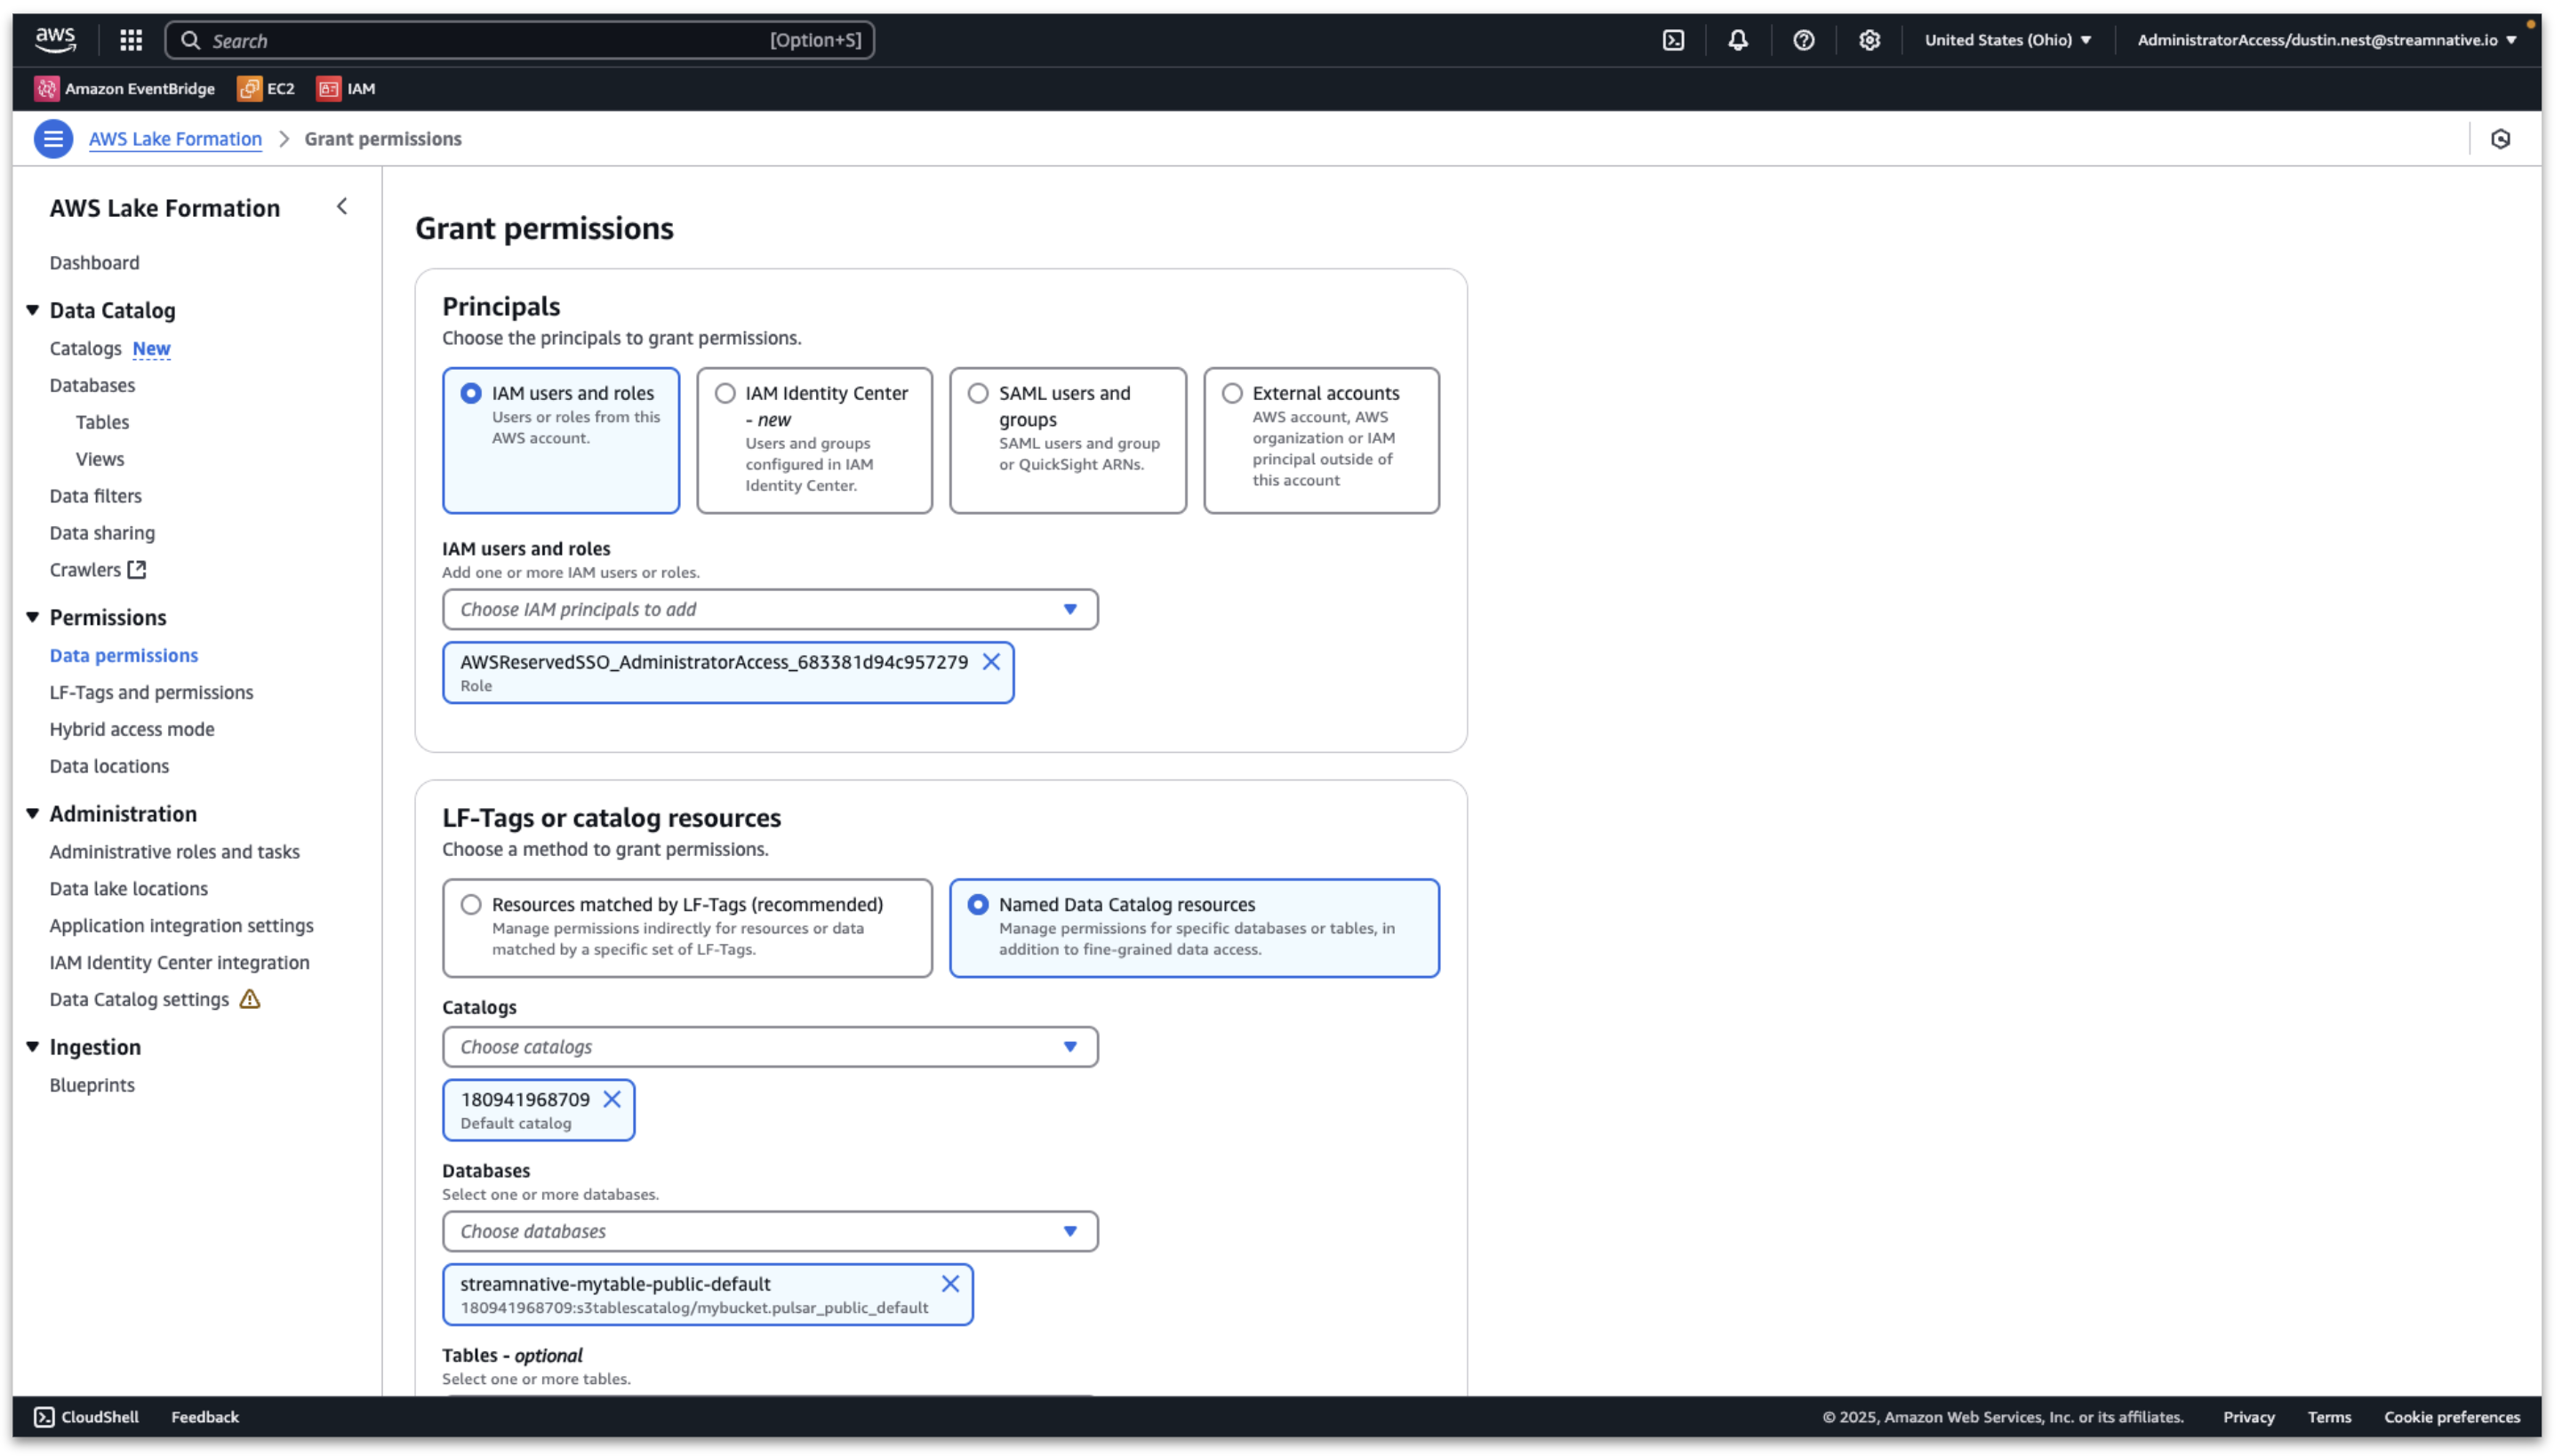Select the IAM Identity Center principal option
This screenshot has height=1456, width=2562.
[725, 394]
